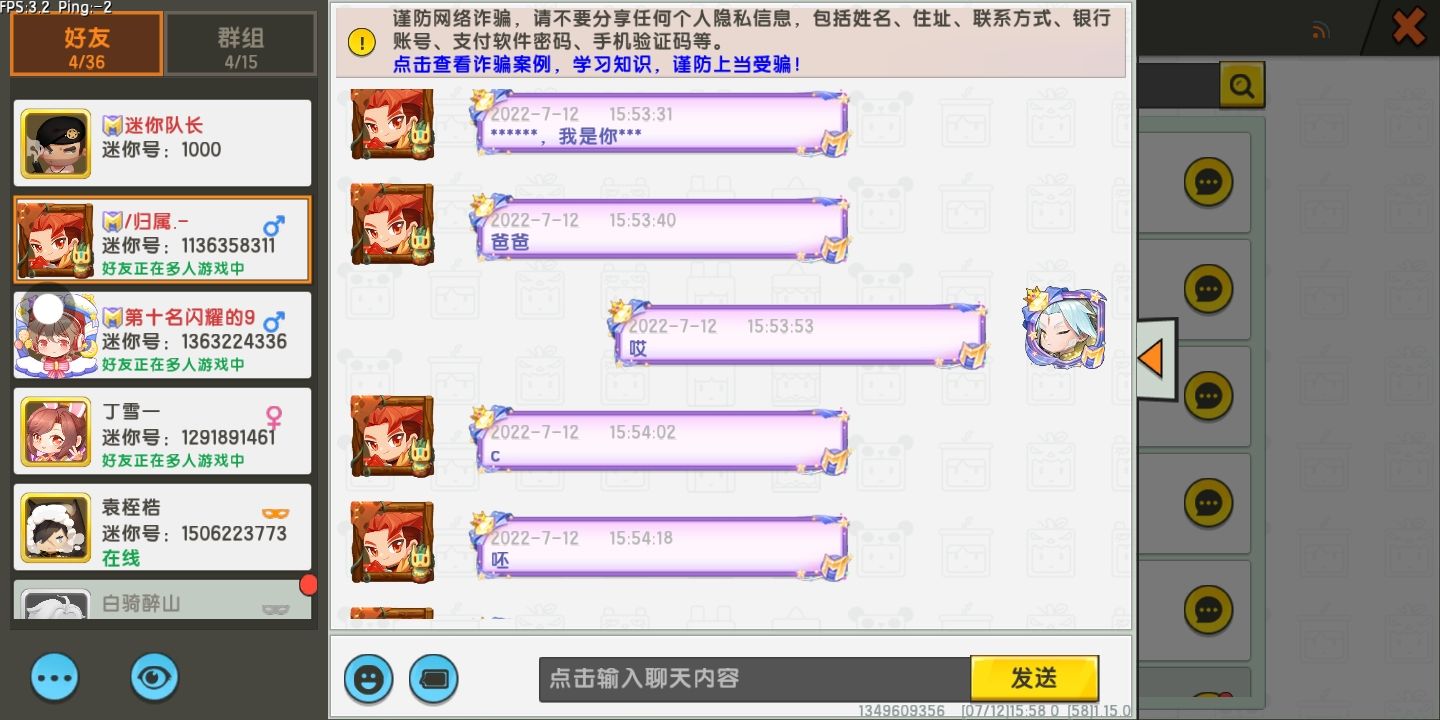The image size is (1440, 720).
Task: Open the emoji picker in chat bar
Action: (x=369, y=680)
